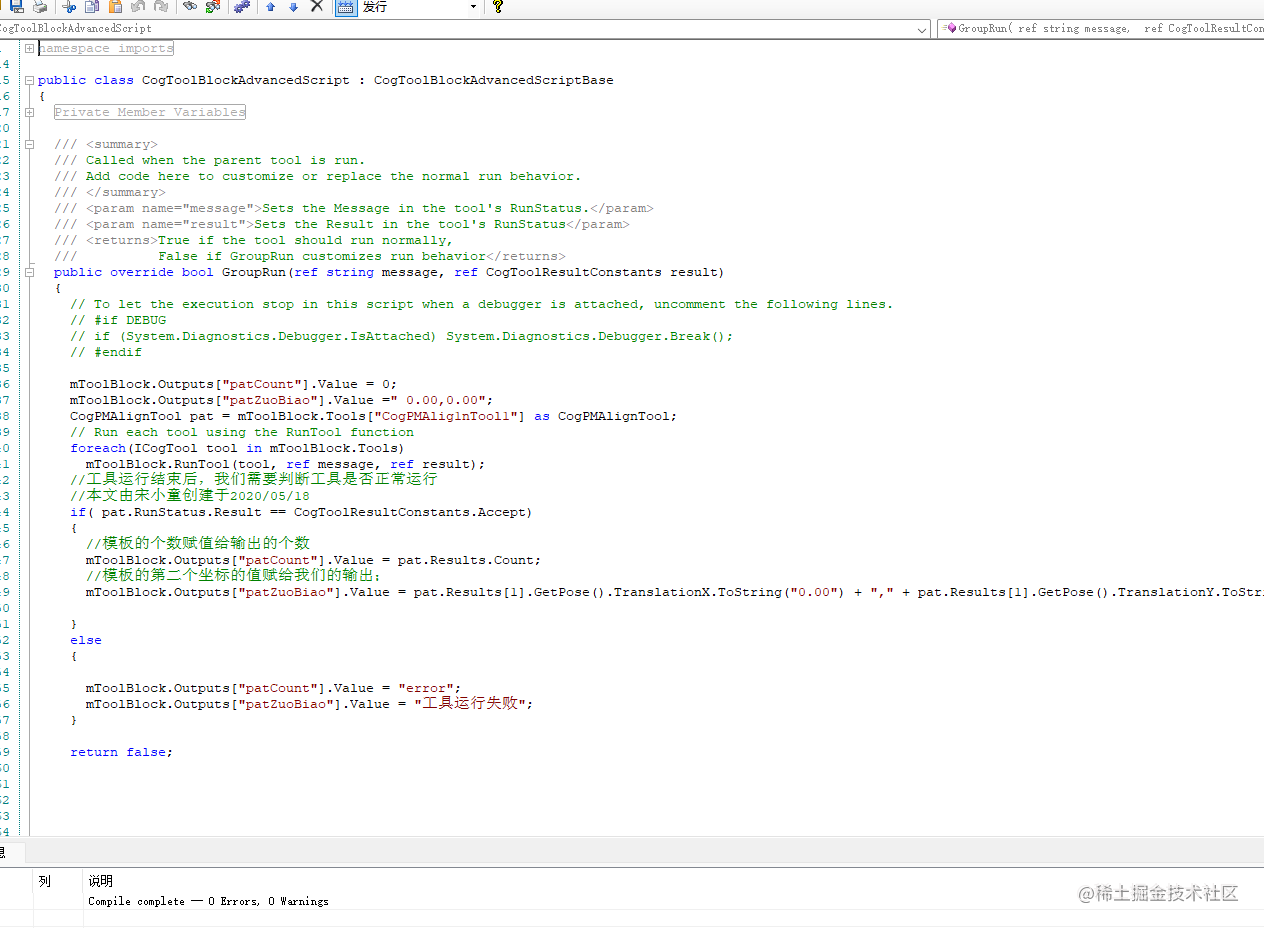Image resolution: width=1264 pixels, height=928 pixels.
Task: Open the GroupRun member navigation dropdown
Action: pos(1101,29)
